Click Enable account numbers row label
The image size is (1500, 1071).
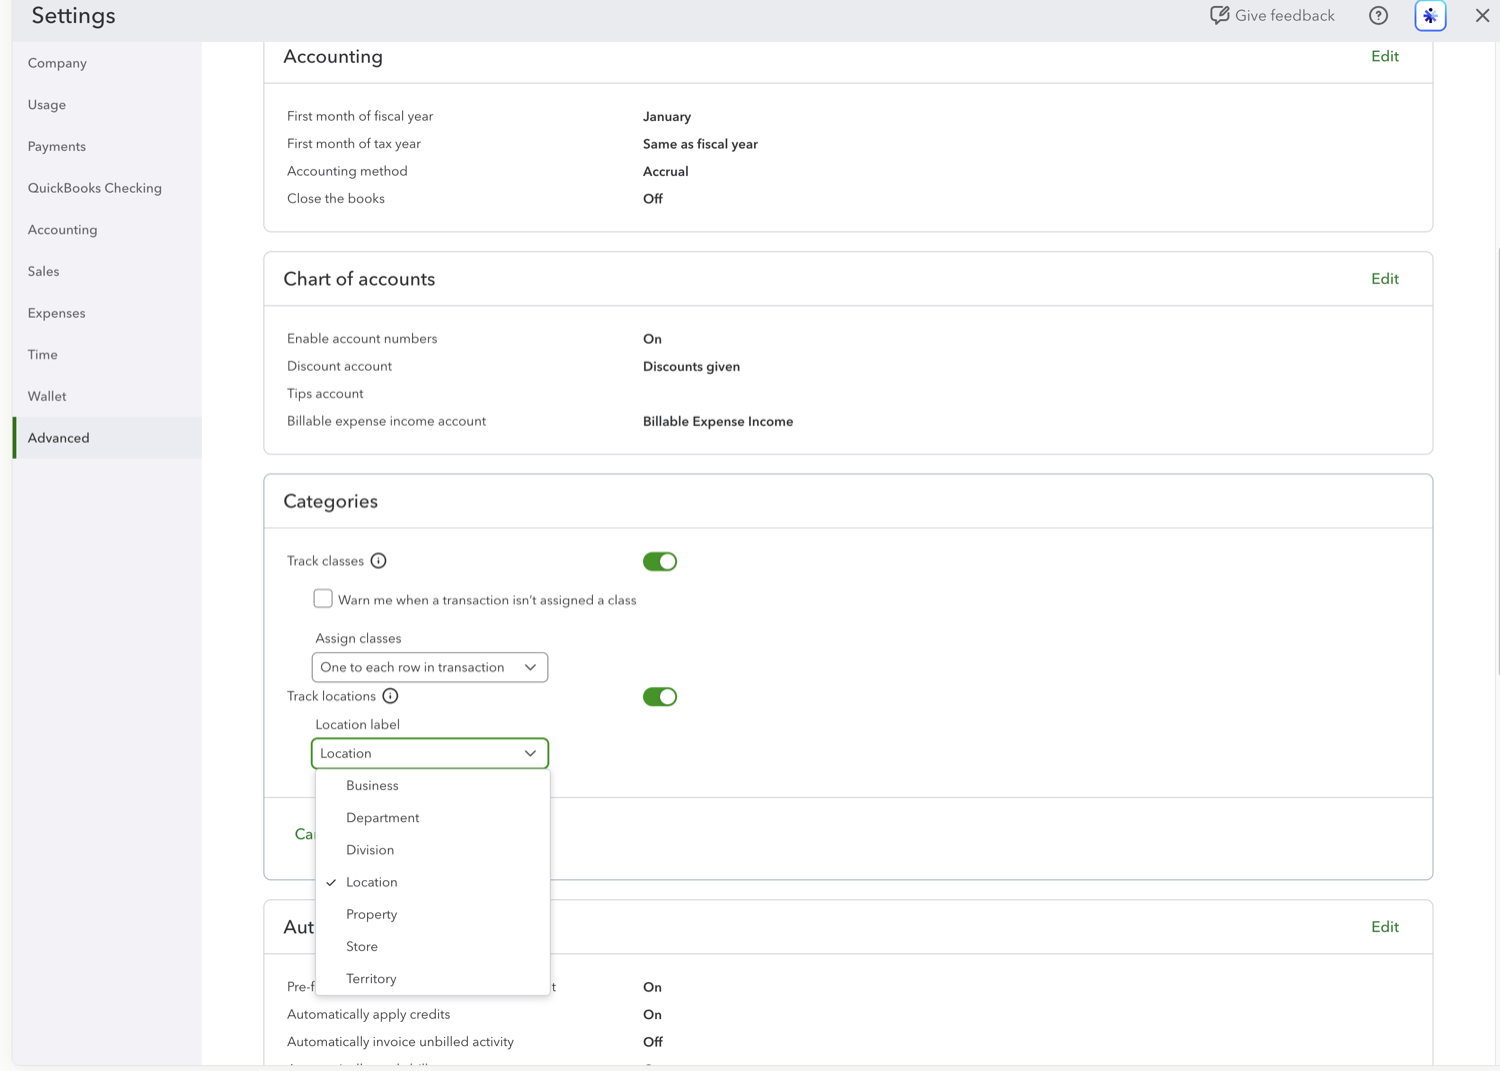pyautogui.click(x=362, y=339)
